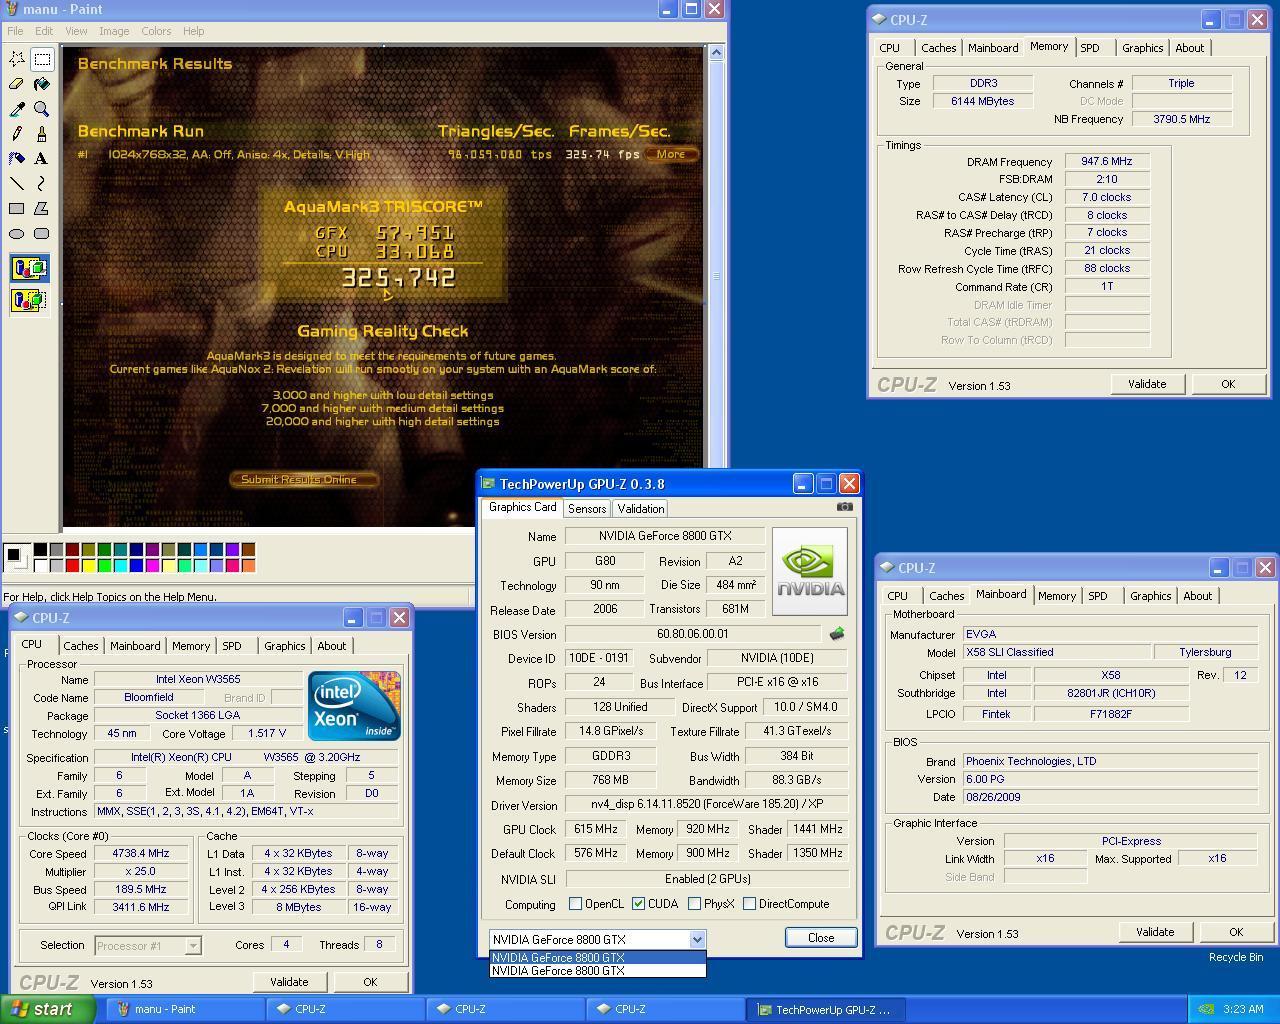The height and width of the screenshot is (1024, 1280).
Task: Open Graphics tab in CPU-Z Mainboard window
Action: click(x=1150, y=596)
